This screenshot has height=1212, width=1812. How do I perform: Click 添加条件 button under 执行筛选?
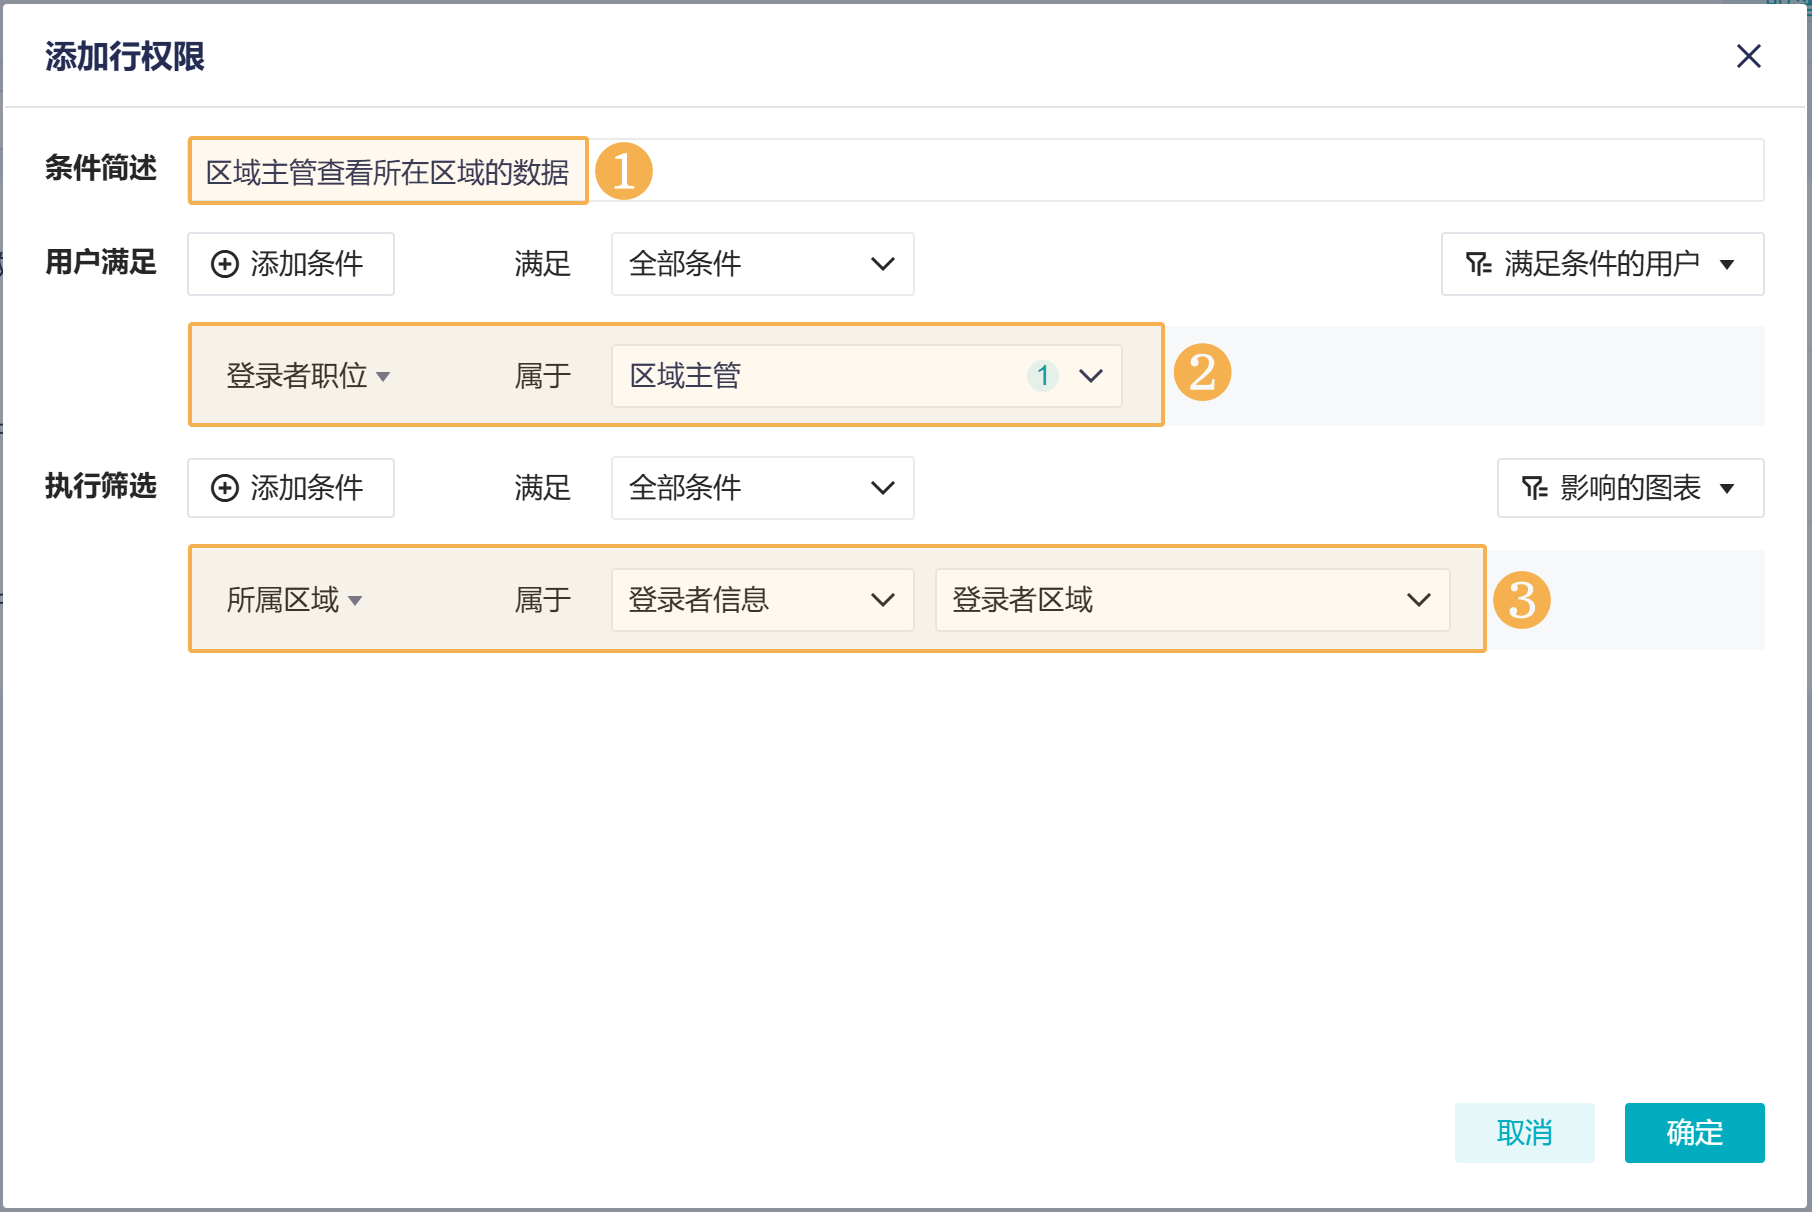290,488
